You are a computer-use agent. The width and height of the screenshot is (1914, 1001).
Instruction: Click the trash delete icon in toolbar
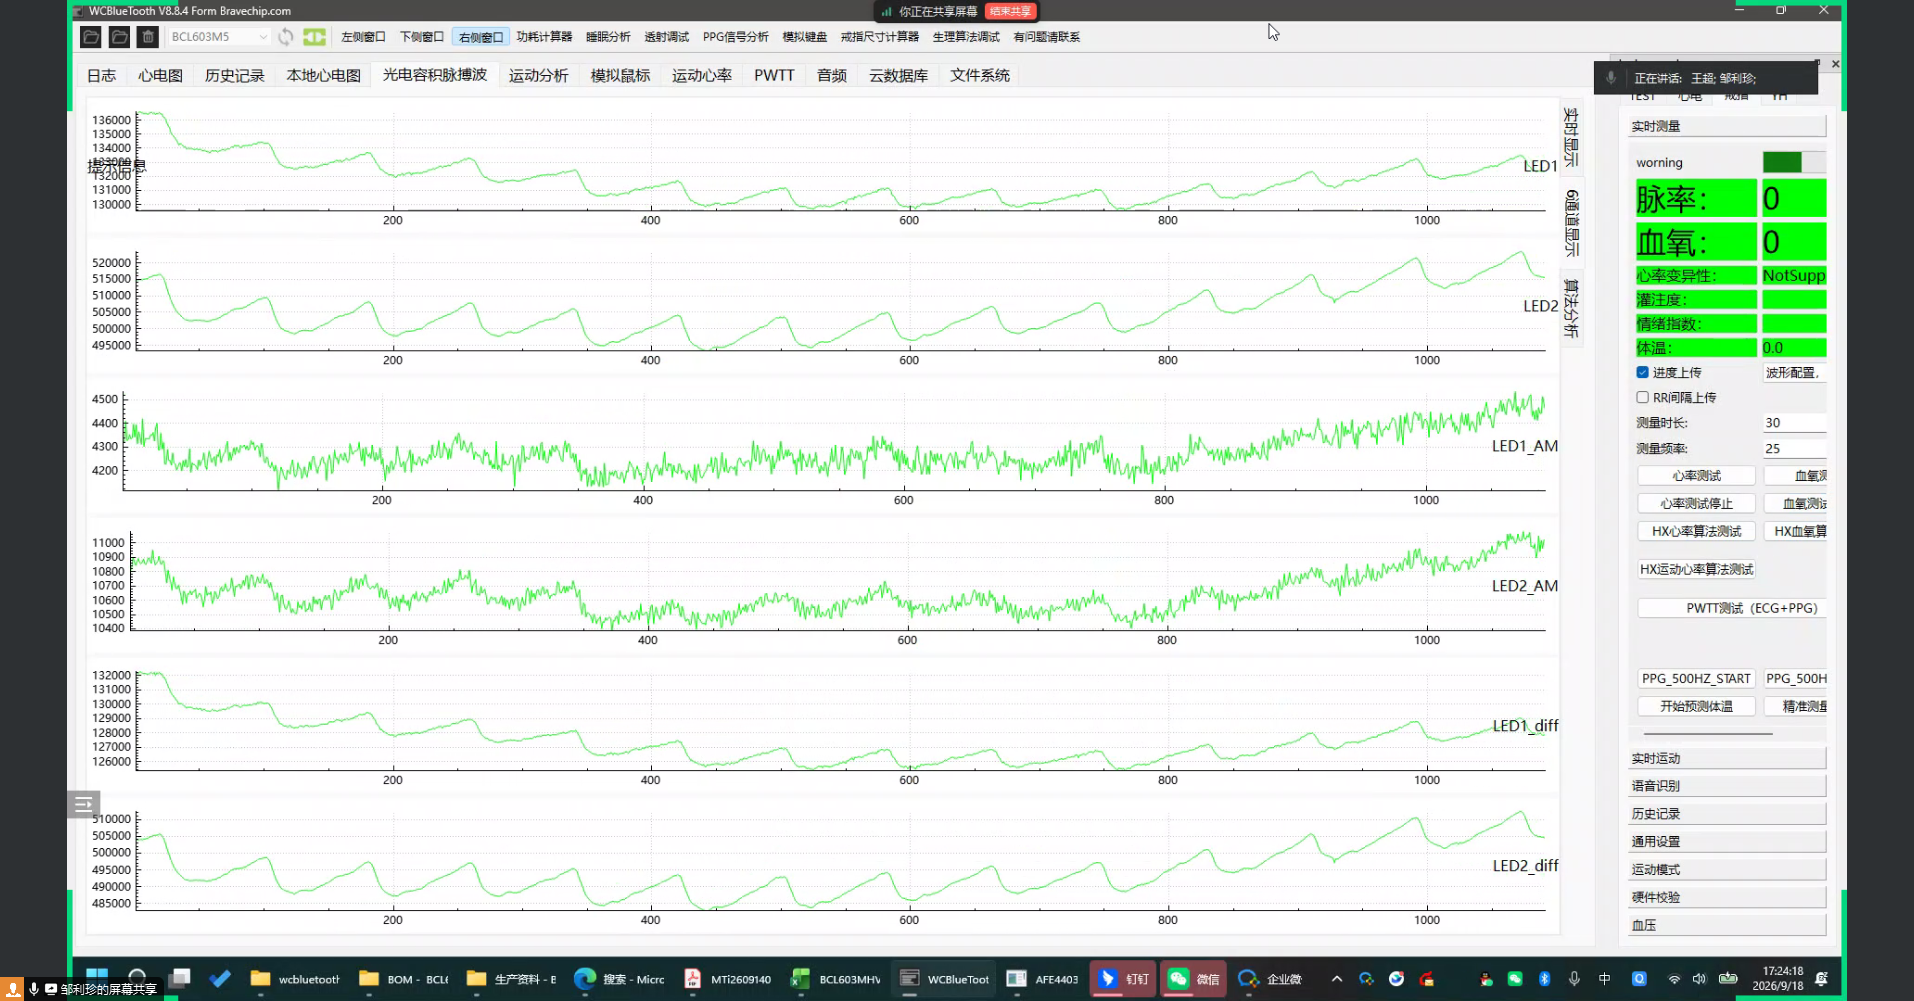148,37
